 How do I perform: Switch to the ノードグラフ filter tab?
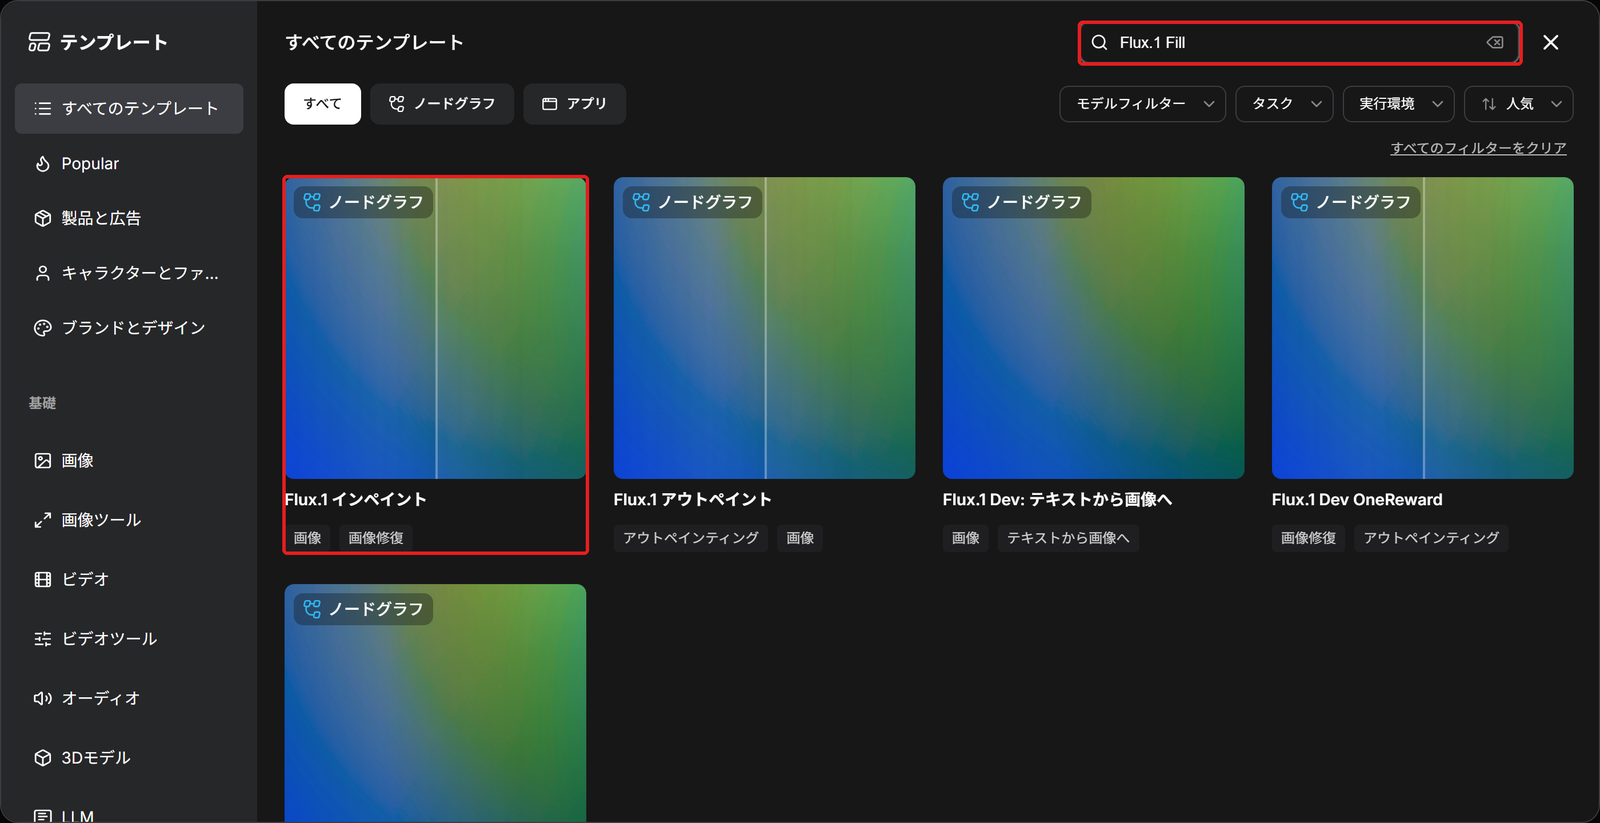coord(442,104)
